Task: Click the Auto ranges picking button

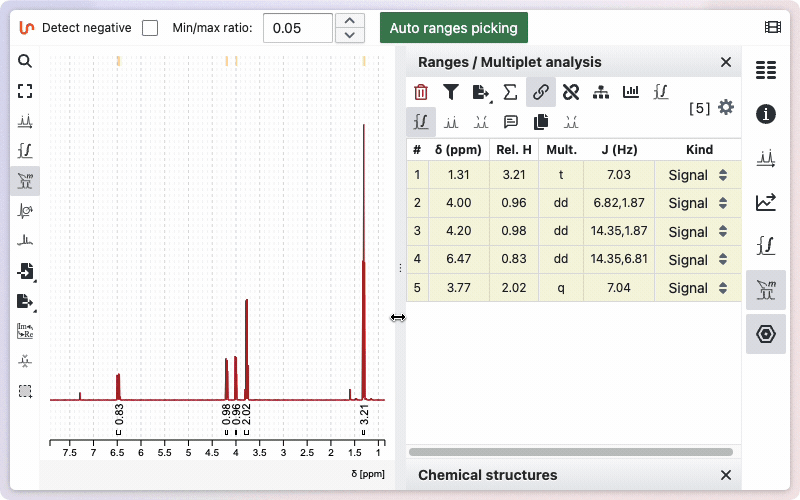Action: pyautogui.click(x=453, y=28)
